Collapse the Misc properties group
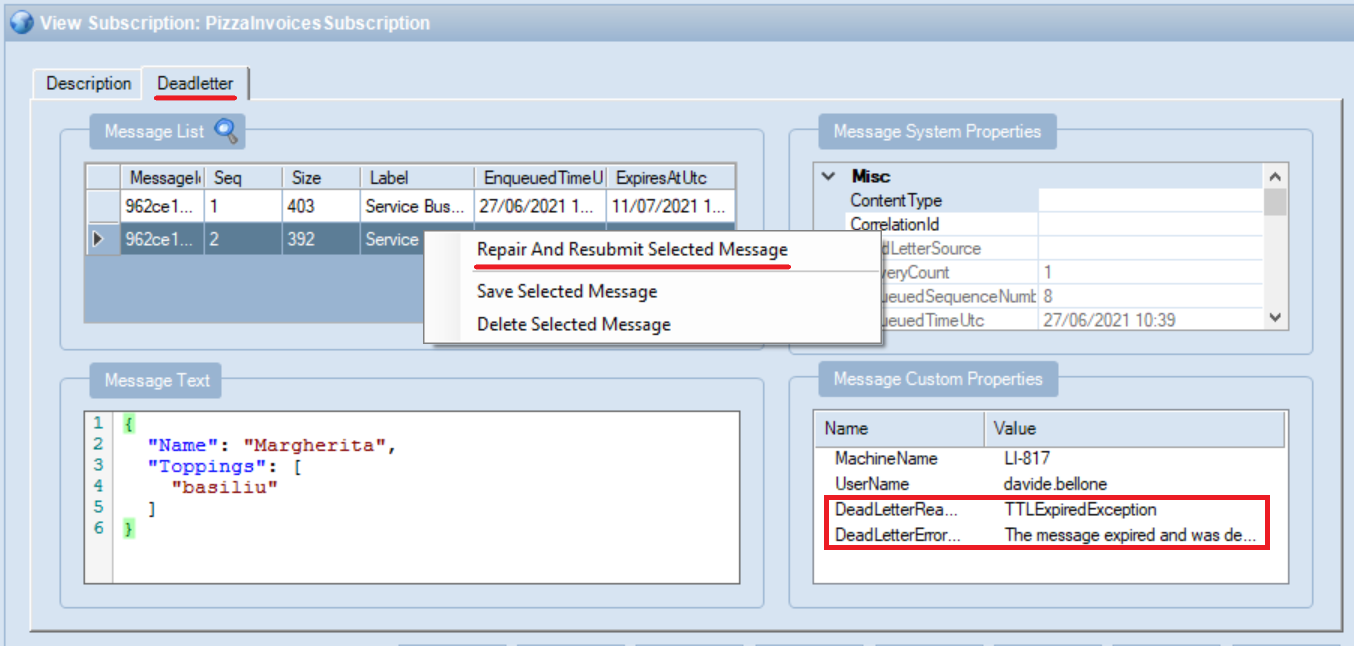Screen dimensions: 1354x646 tap(828, 176)
